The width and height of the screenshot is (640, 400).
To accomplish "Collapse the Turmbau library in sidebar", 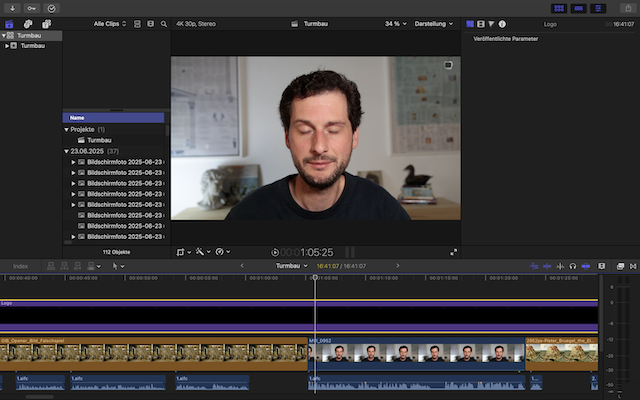I will tap(4, 36).
